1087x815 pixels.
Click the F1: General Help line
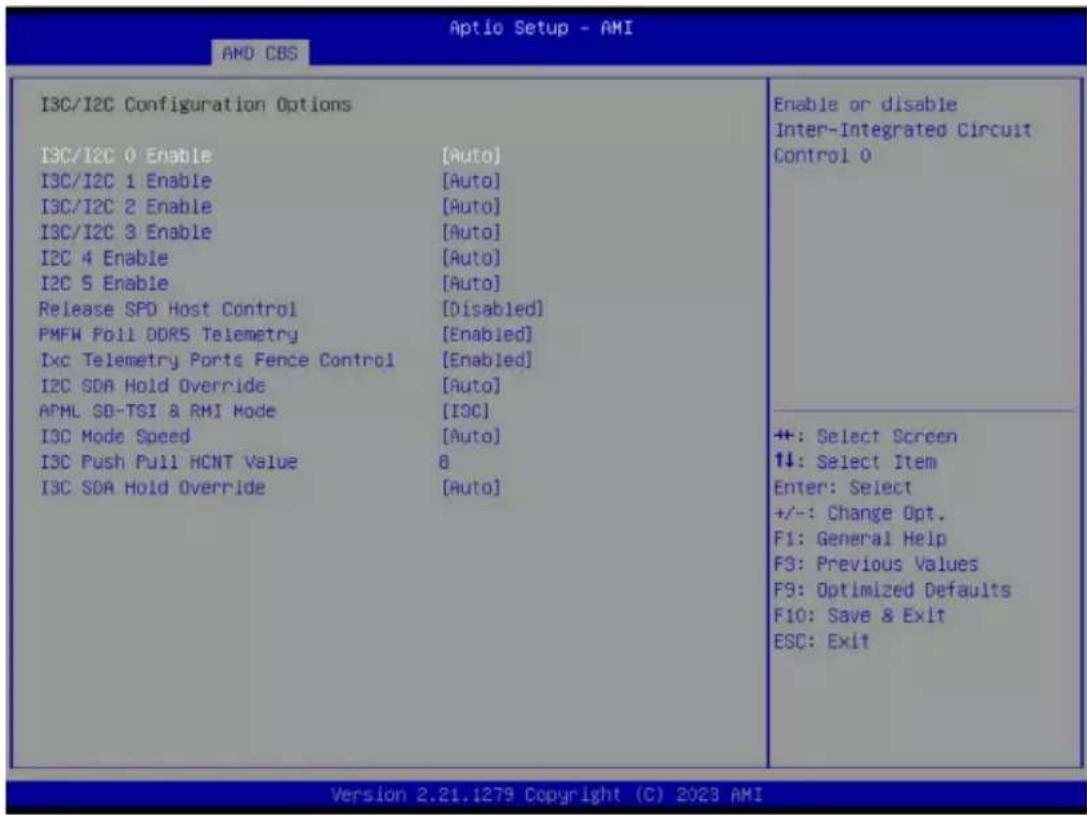point(860,539)
